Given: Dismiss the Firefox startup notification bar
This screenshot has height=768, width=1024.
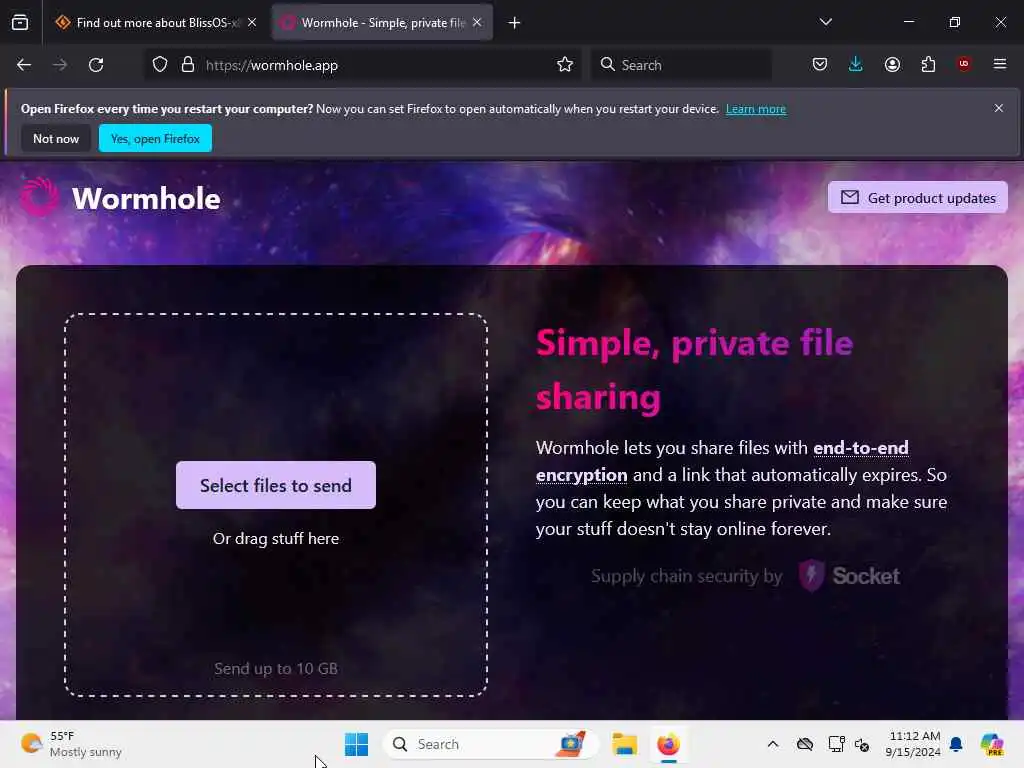Looking at the screenshot, I should [999, 108].
